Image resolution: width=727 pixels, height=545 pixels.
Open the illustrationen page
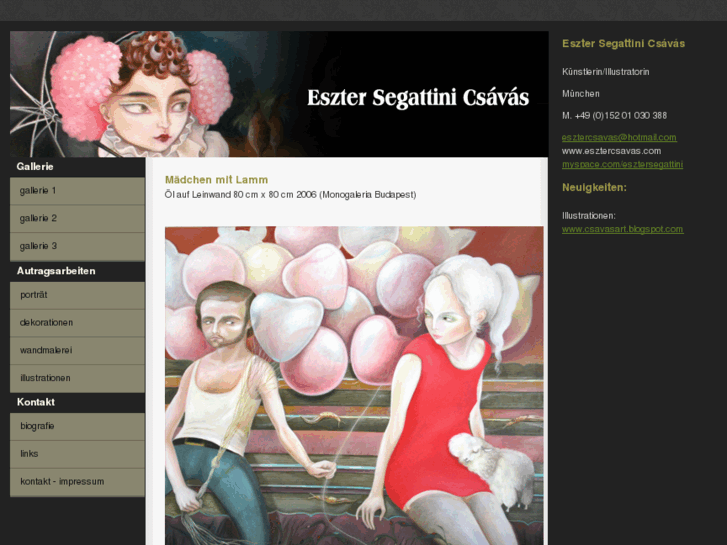tap(77, 378)
